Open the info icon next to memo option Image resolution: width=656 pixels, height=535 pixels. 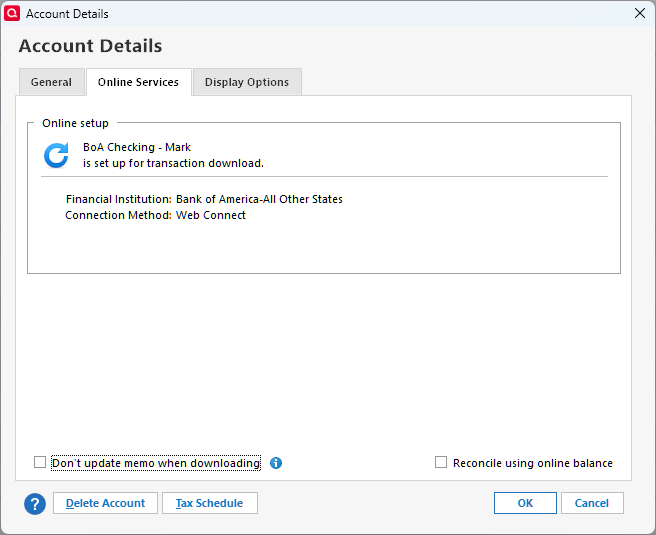[276, 463]
